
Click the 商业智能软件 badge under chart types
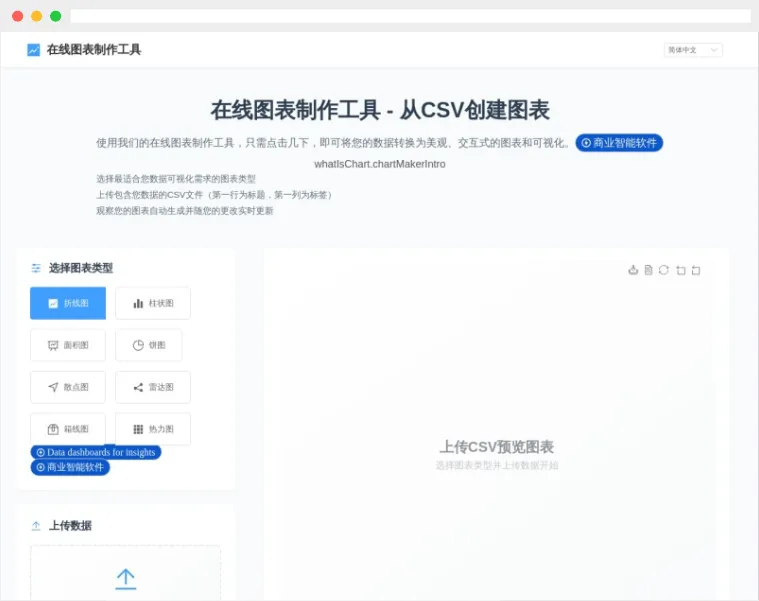click(70, 467)
